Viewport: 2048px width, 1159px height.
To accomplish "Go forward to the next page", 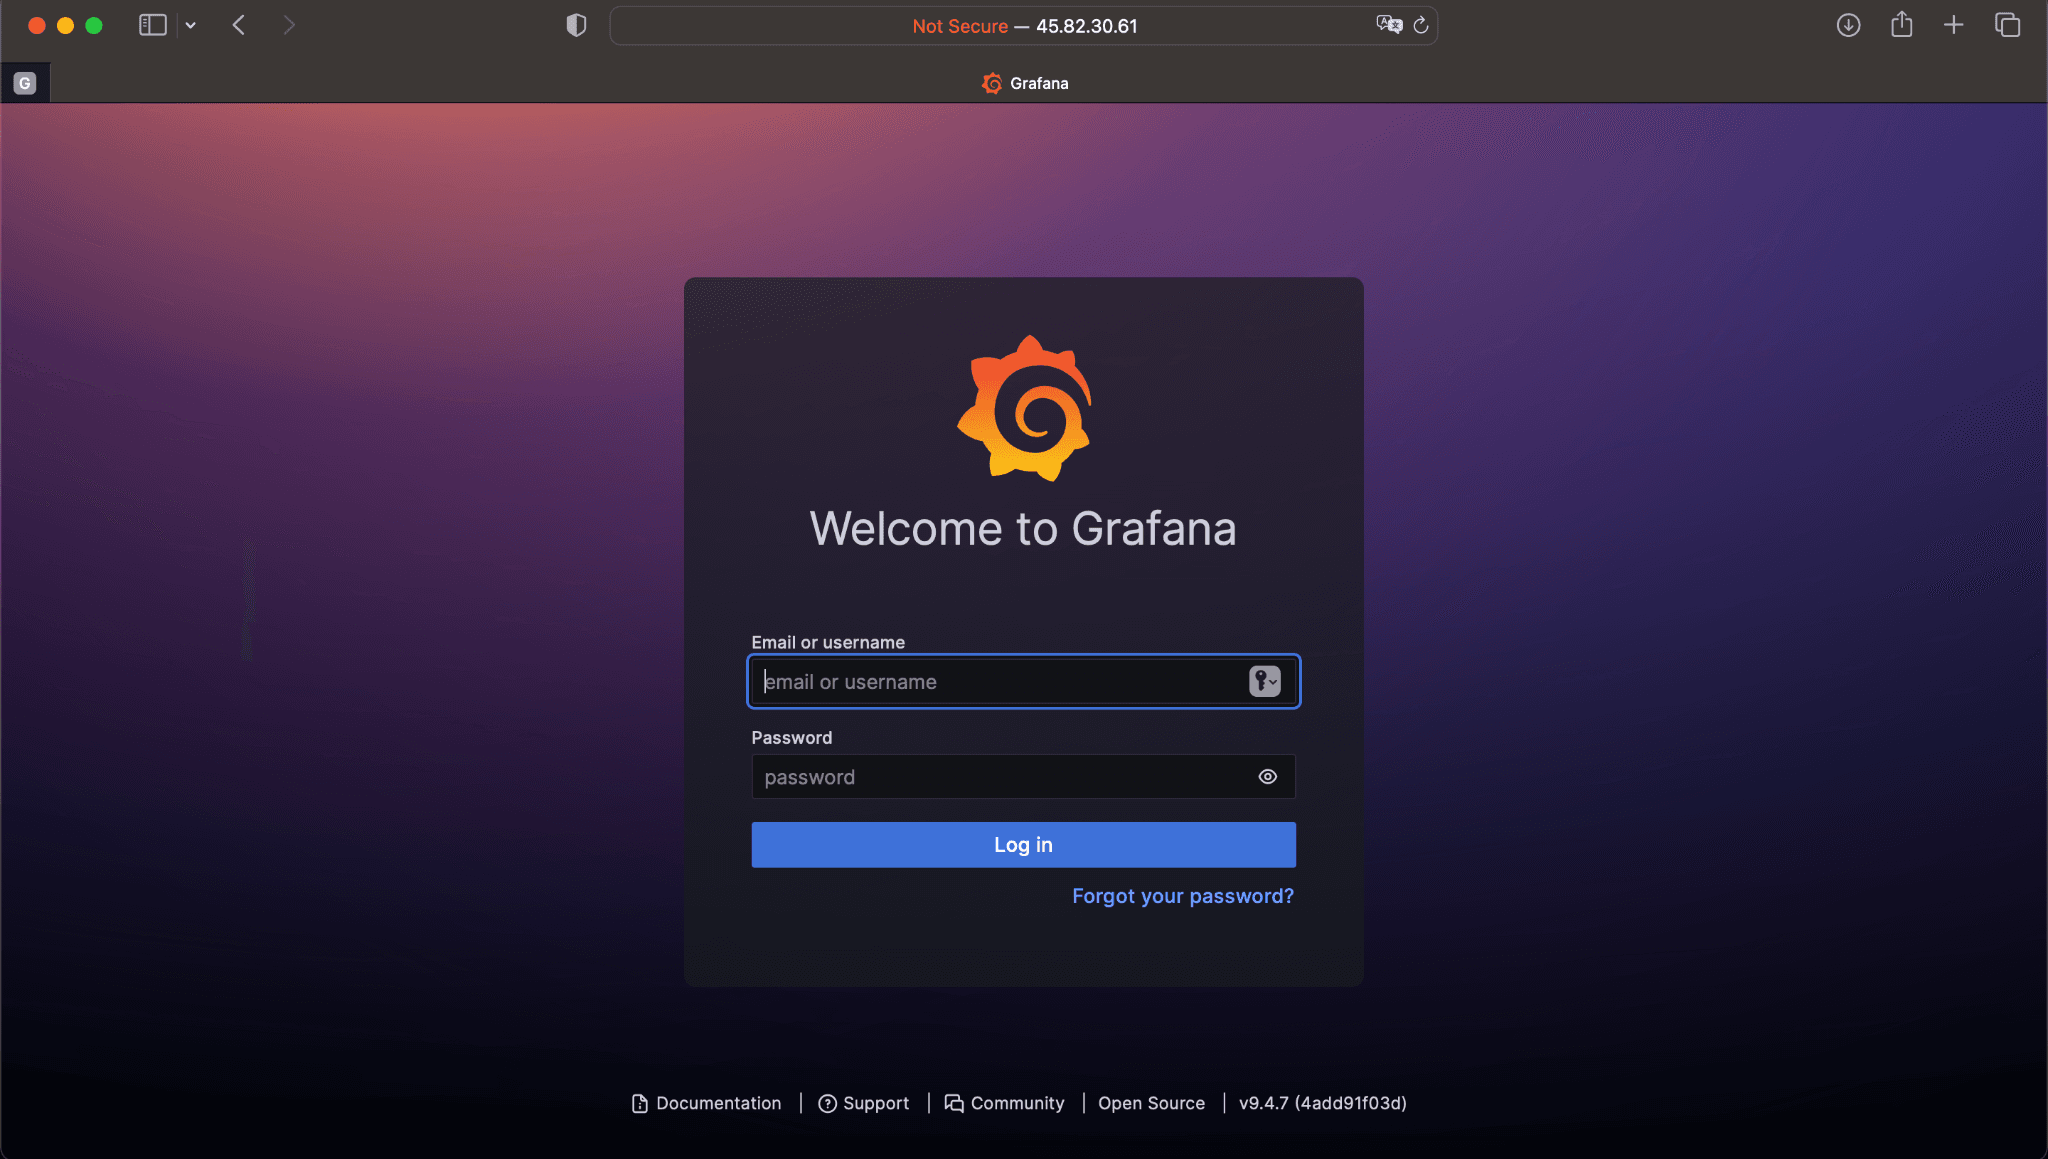I will click(x=289, y=25).
